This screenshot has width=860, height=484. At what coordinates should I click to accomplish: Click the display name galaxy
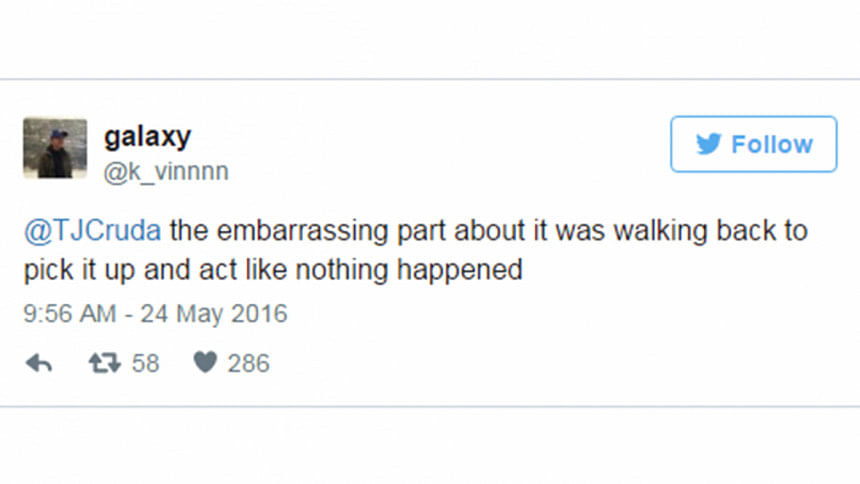click(x=147, y=136)
